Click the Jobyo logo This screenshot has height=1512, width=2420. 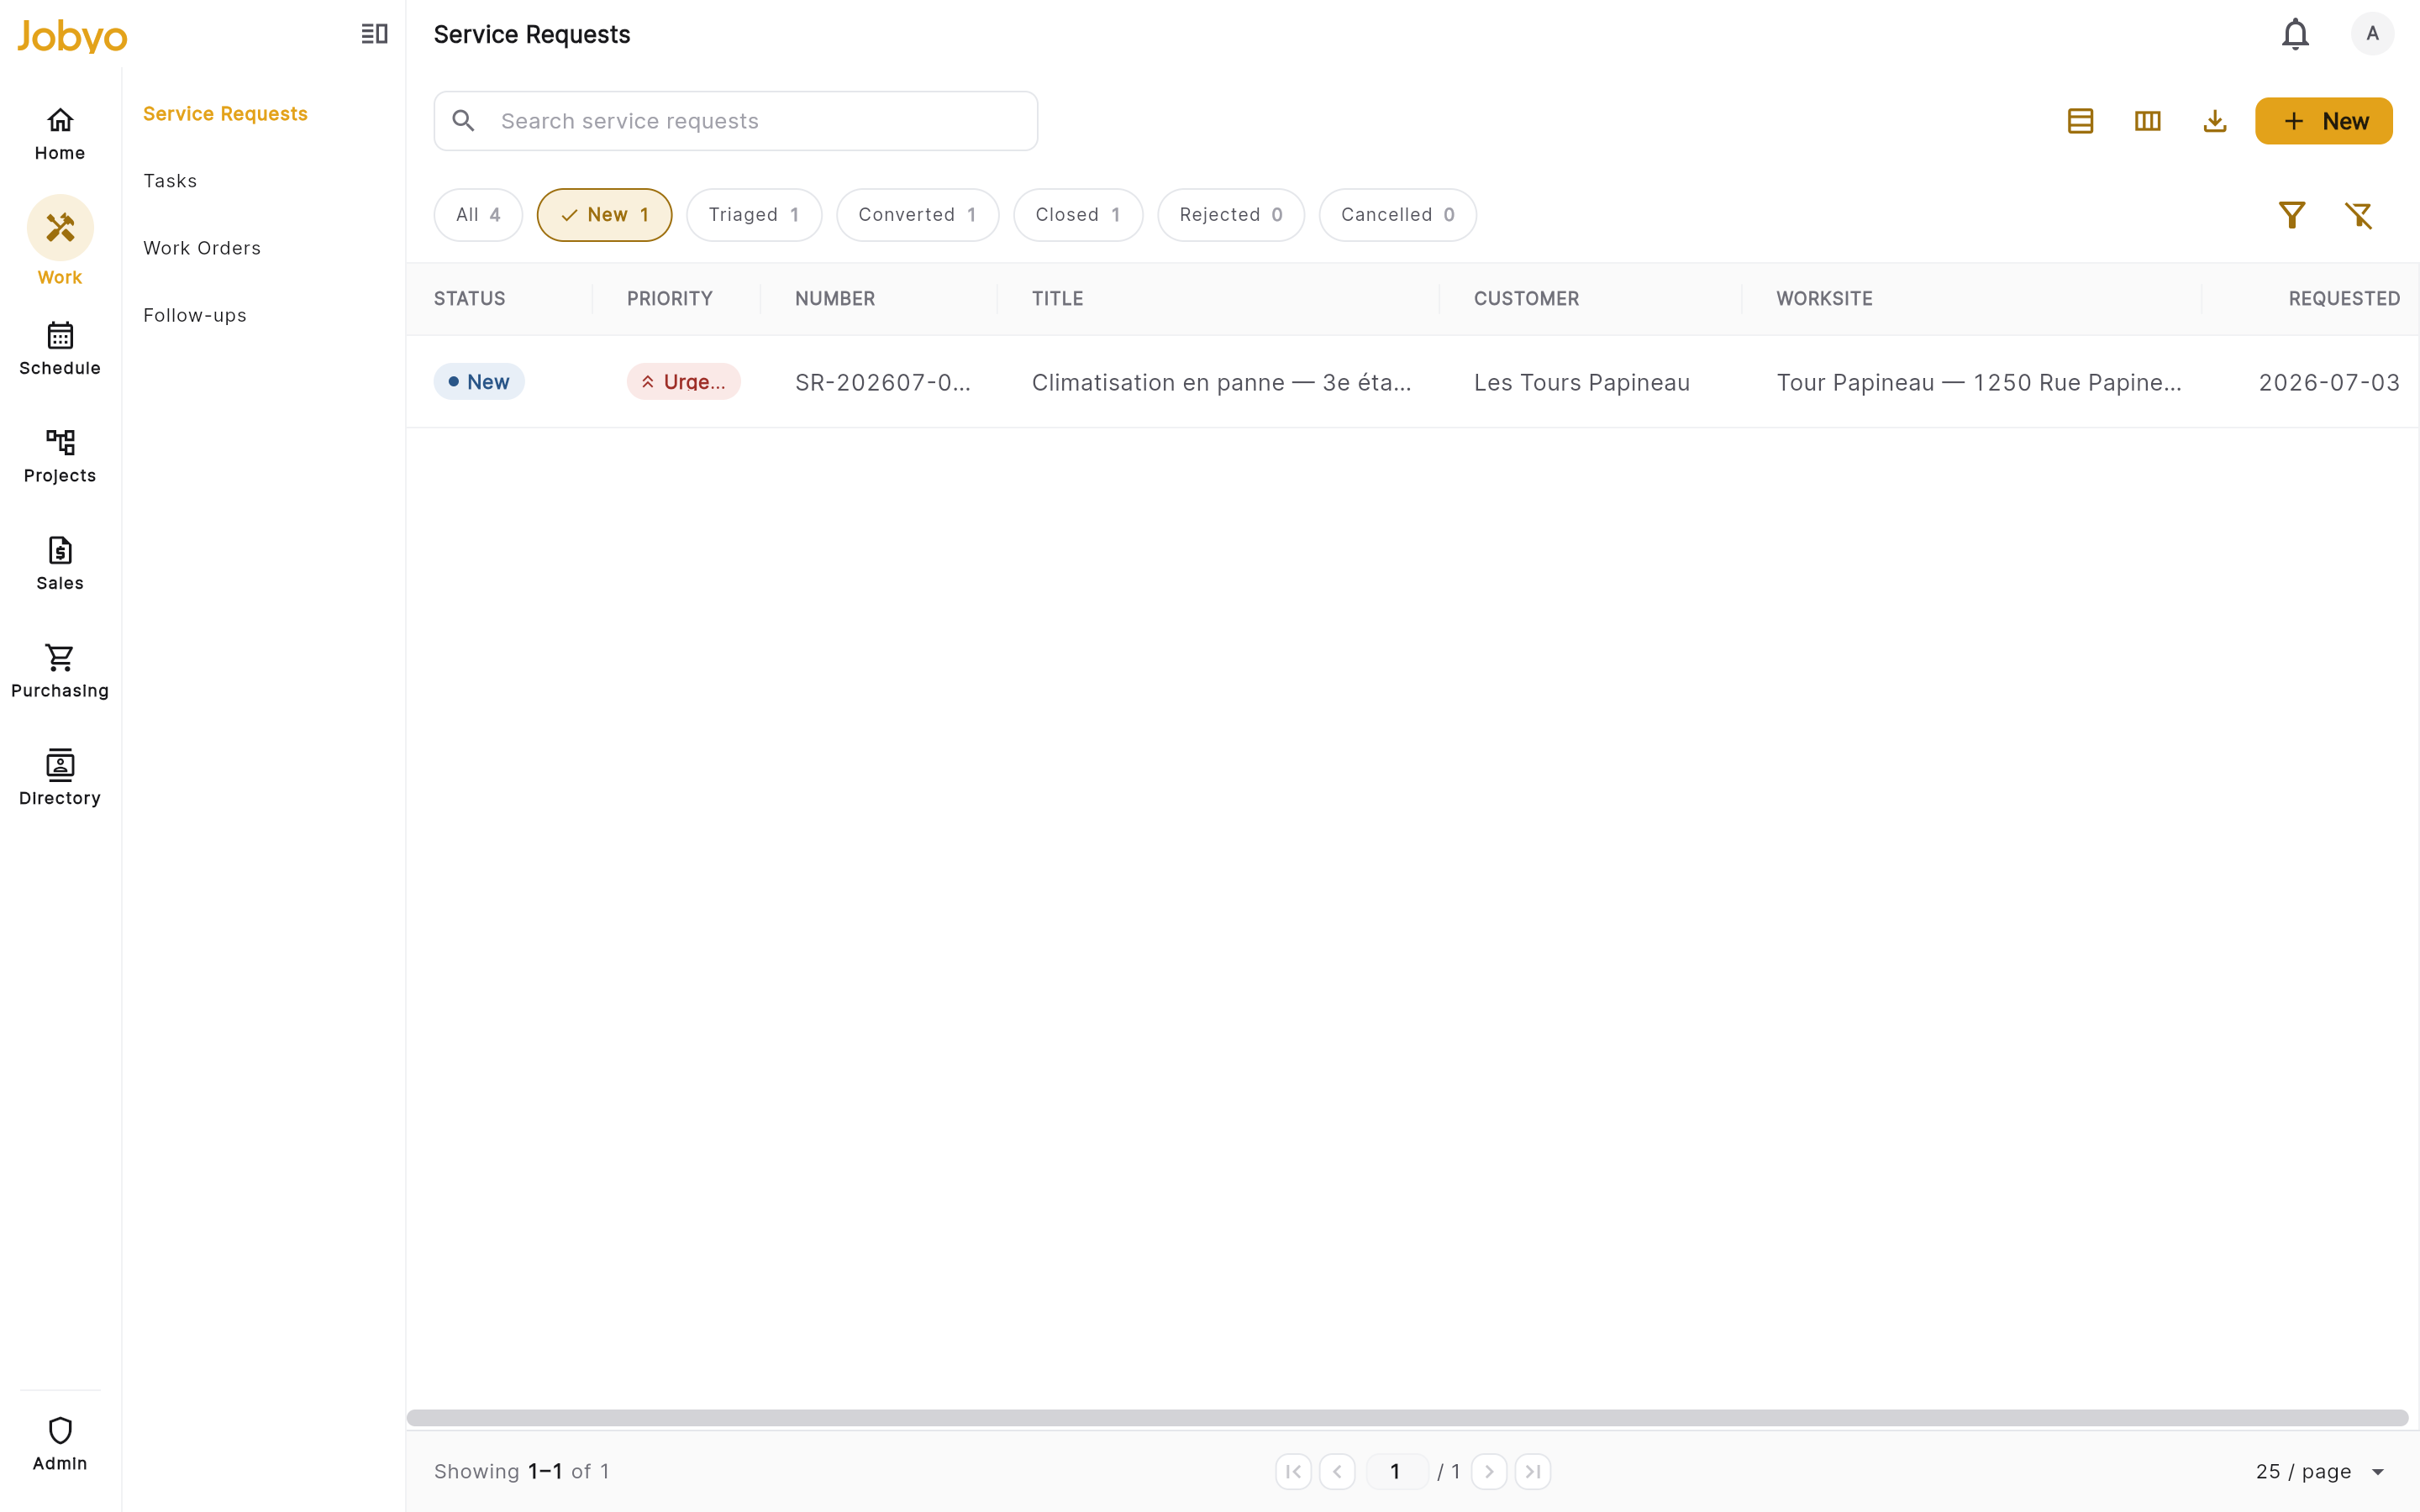pyautogui.click(x=72, y=36)
